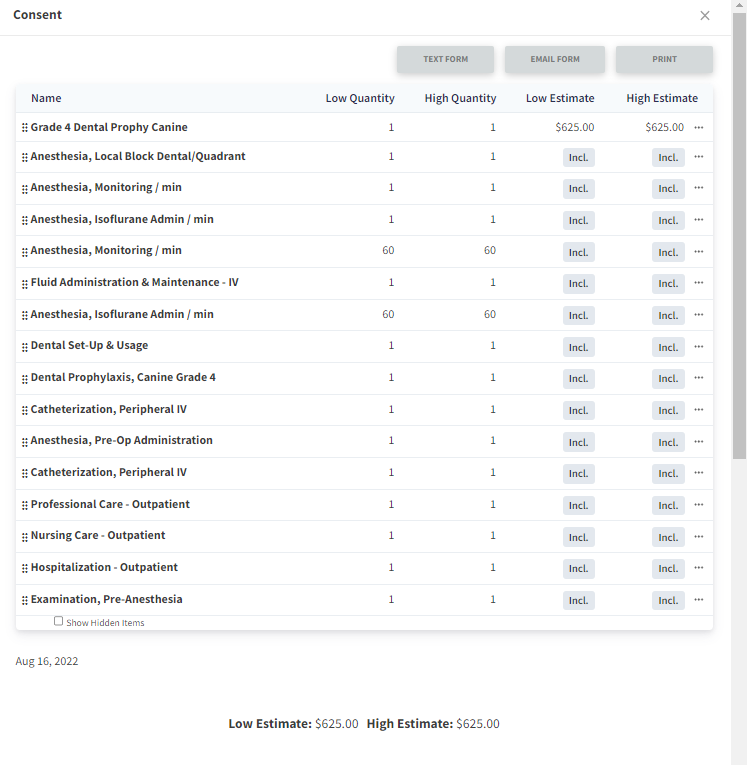Screen dimensions: 747x765
Task: Click drag handle for Anesthesia, Local Block Dental/Quadrant
Action: click(25, 158)
